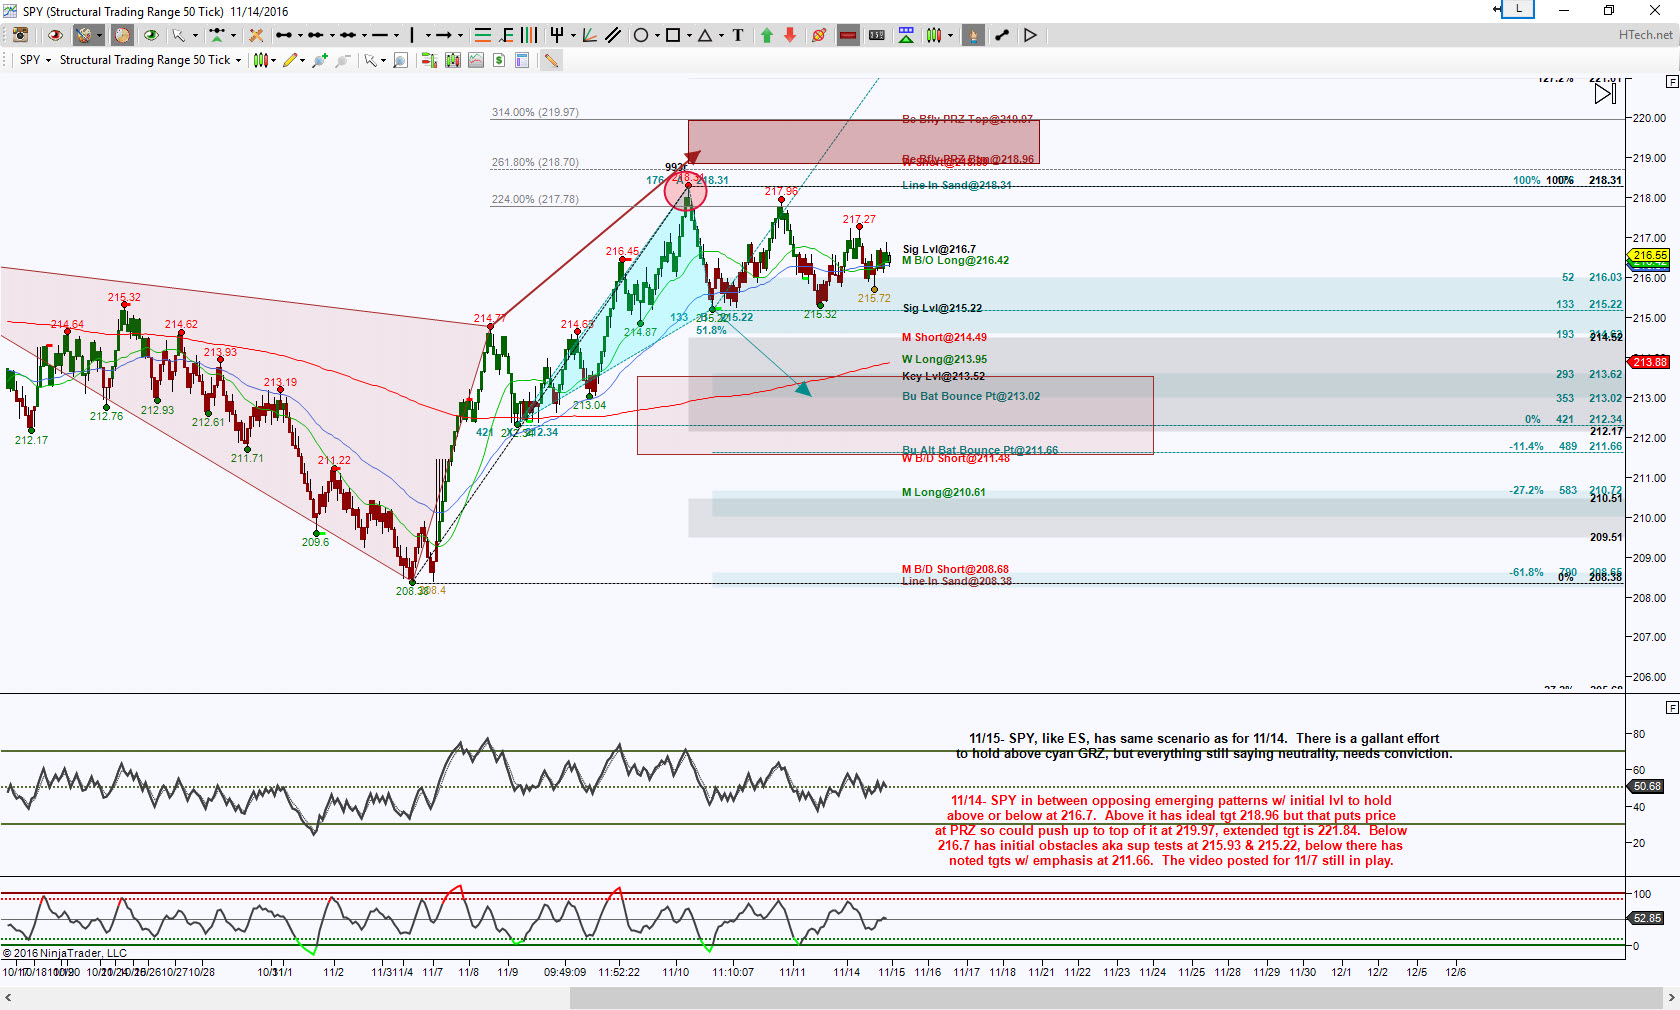Open the data box icon
Viewport: 1680px width, 1010px height.
point(522,60)
